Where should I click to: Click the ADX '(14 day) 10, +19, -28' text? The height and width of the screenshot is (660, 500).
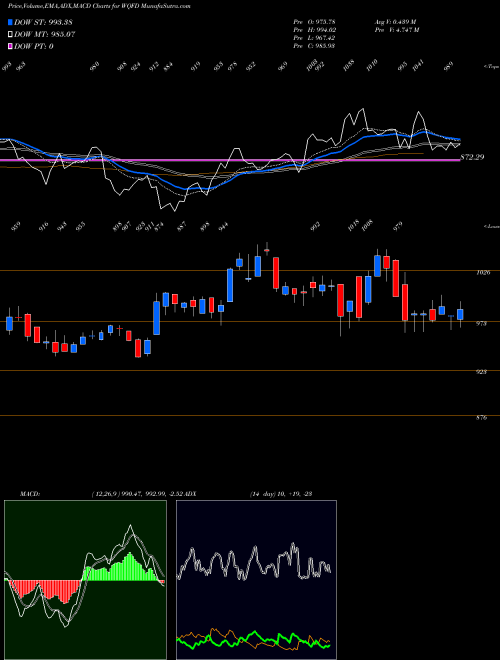pos(281,493)
